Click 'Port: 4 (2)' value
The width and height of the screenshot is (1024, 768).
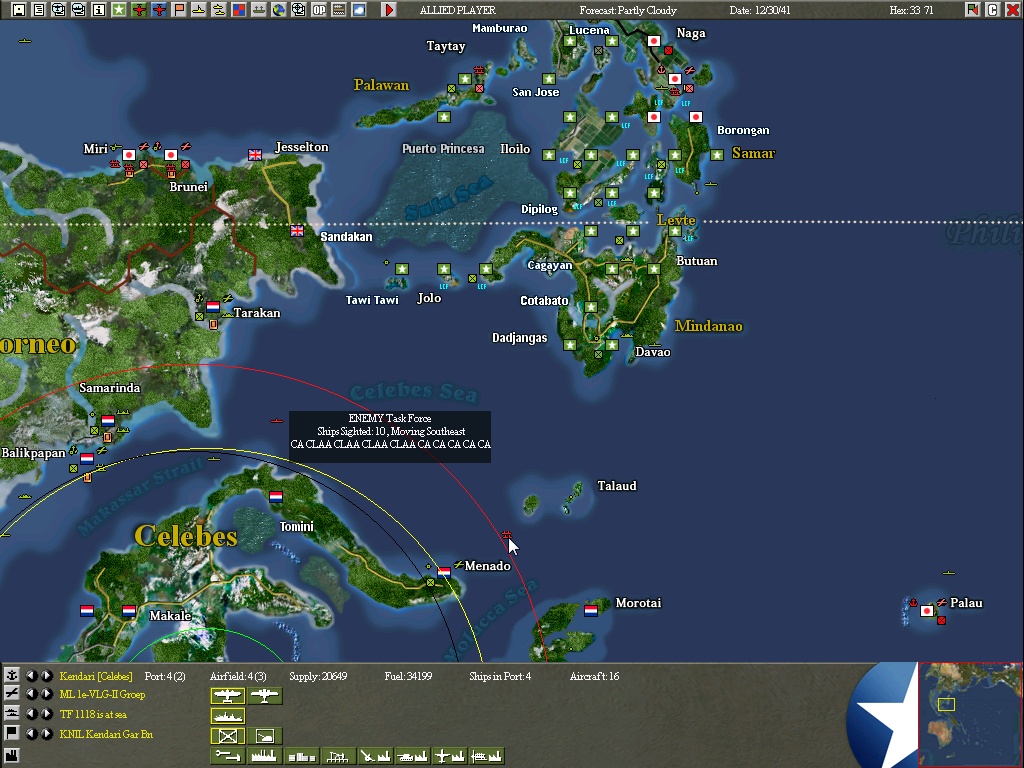point(165,676)
